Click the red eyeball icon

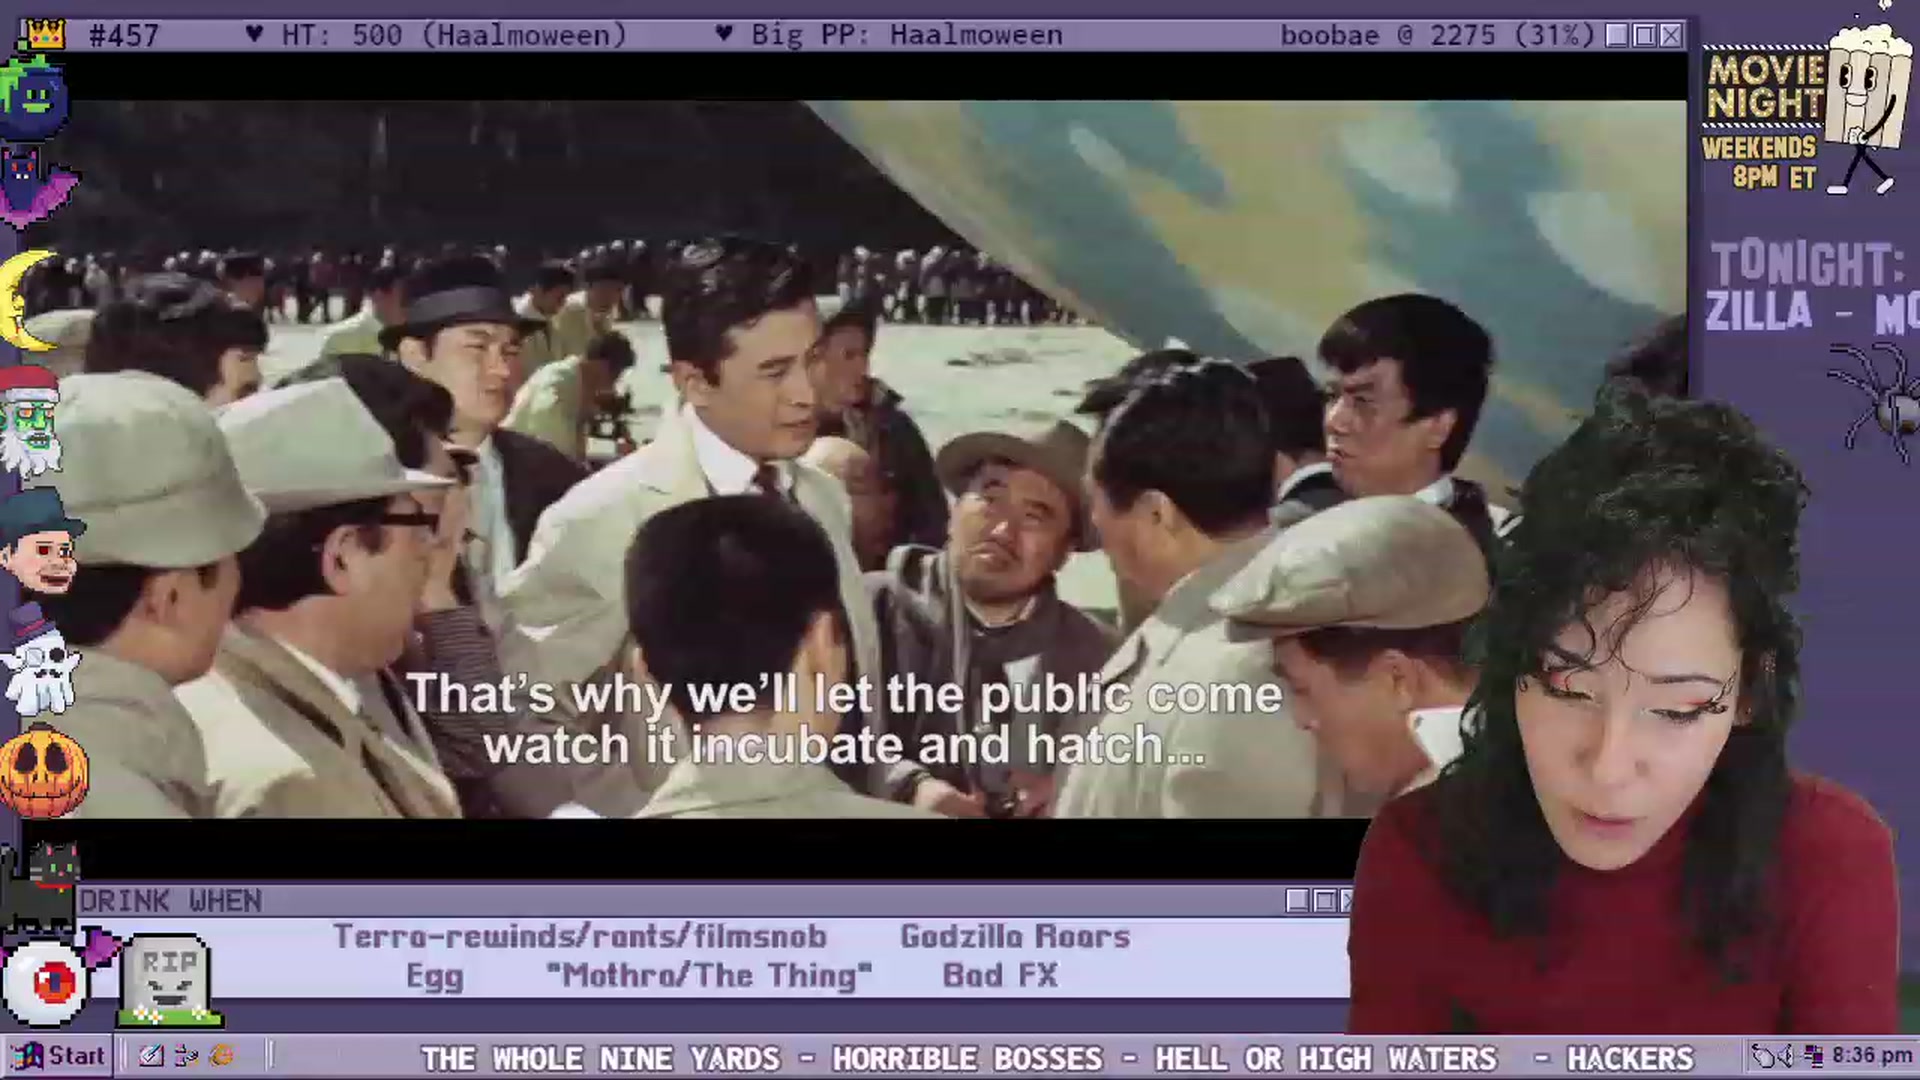tap(44, 983)
